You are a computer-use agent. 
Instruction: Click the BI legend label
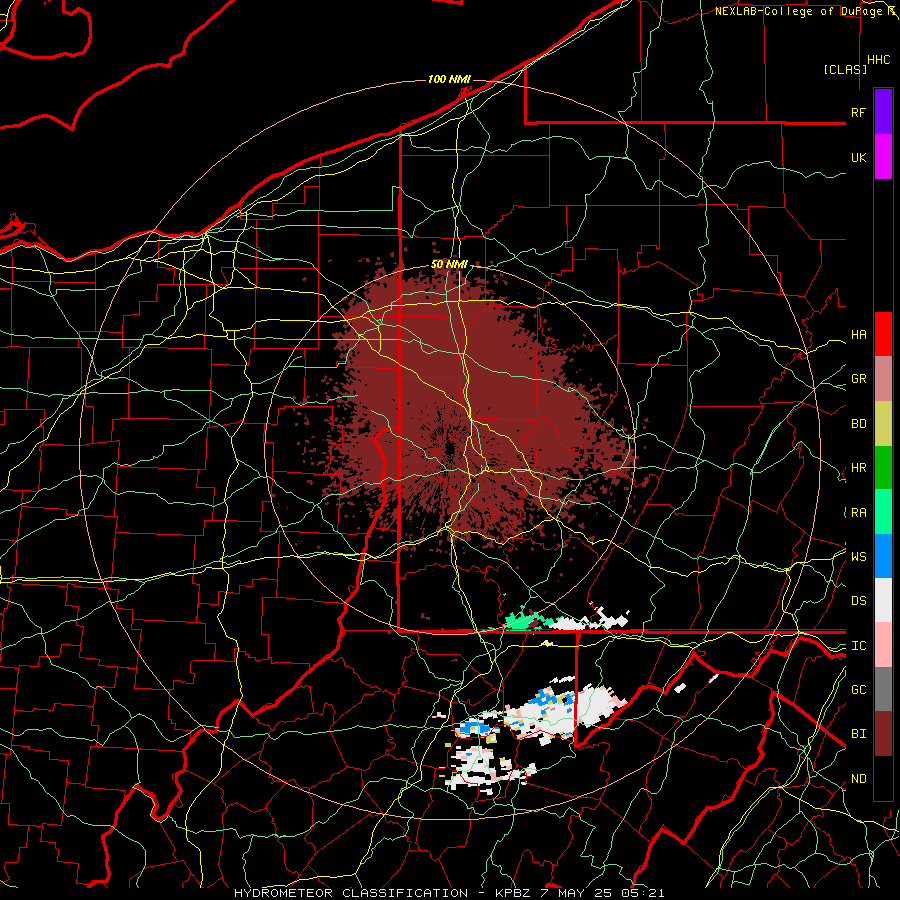pos(858,734)
